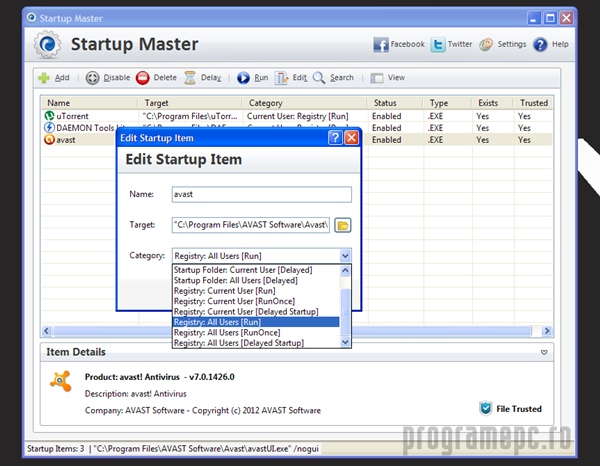Click the Company: AVAST Software line
This screenshot has height=466, width=600.
pyautogui.click(x=203, y=411)
